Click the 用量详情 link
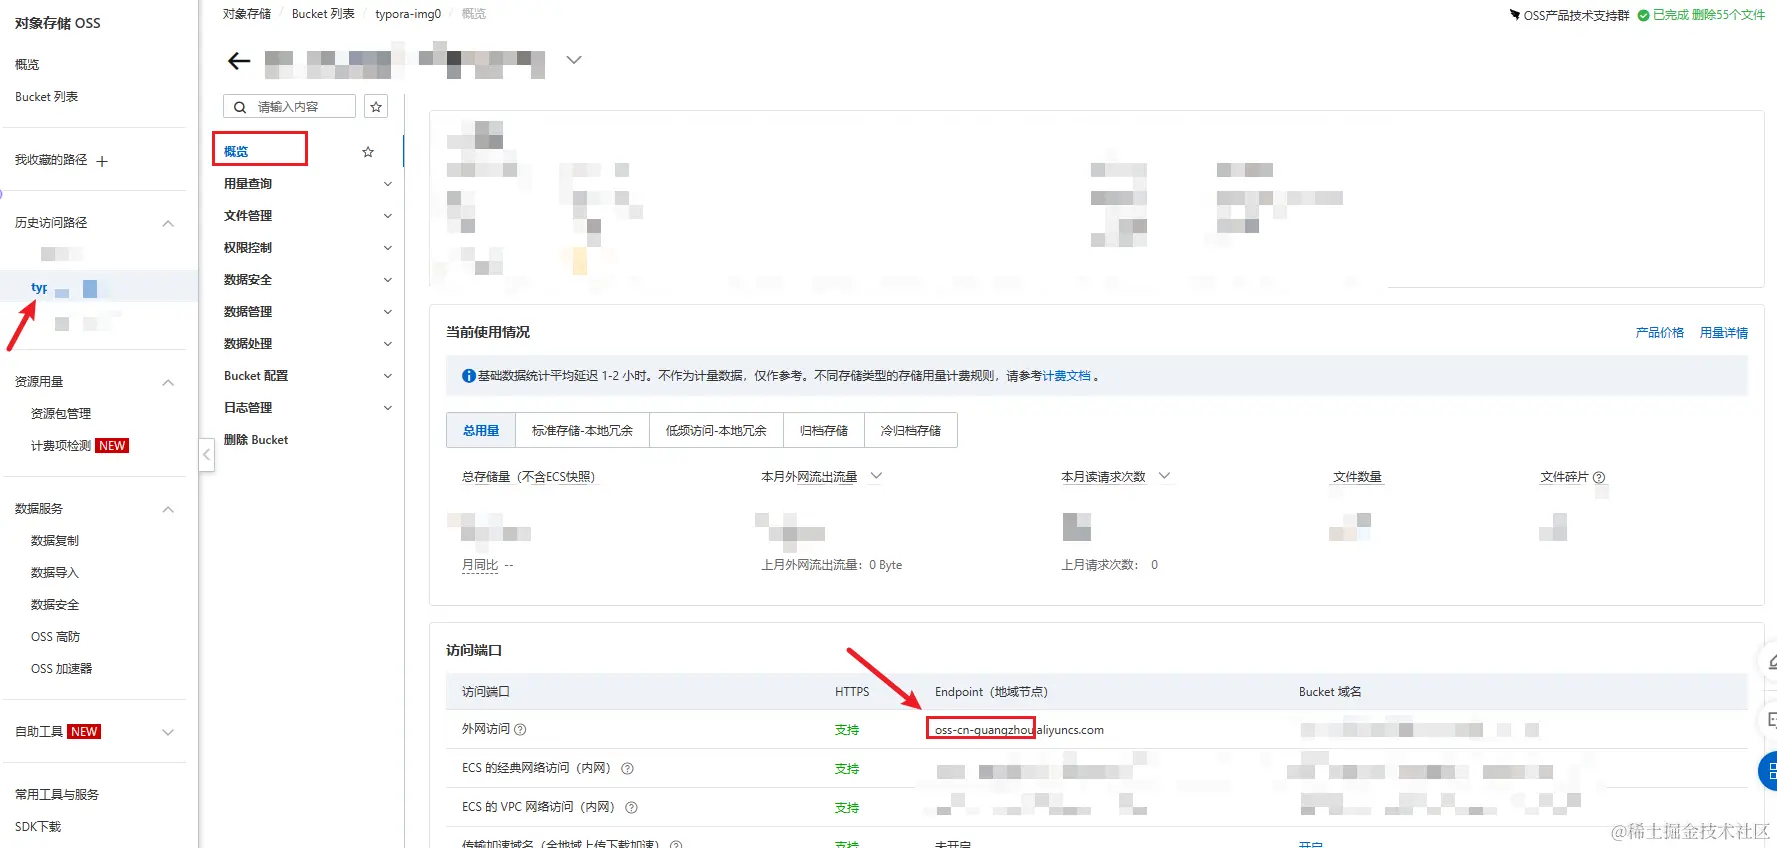The height and width of the screenshot is (848, 1777). pos(1724,333)
